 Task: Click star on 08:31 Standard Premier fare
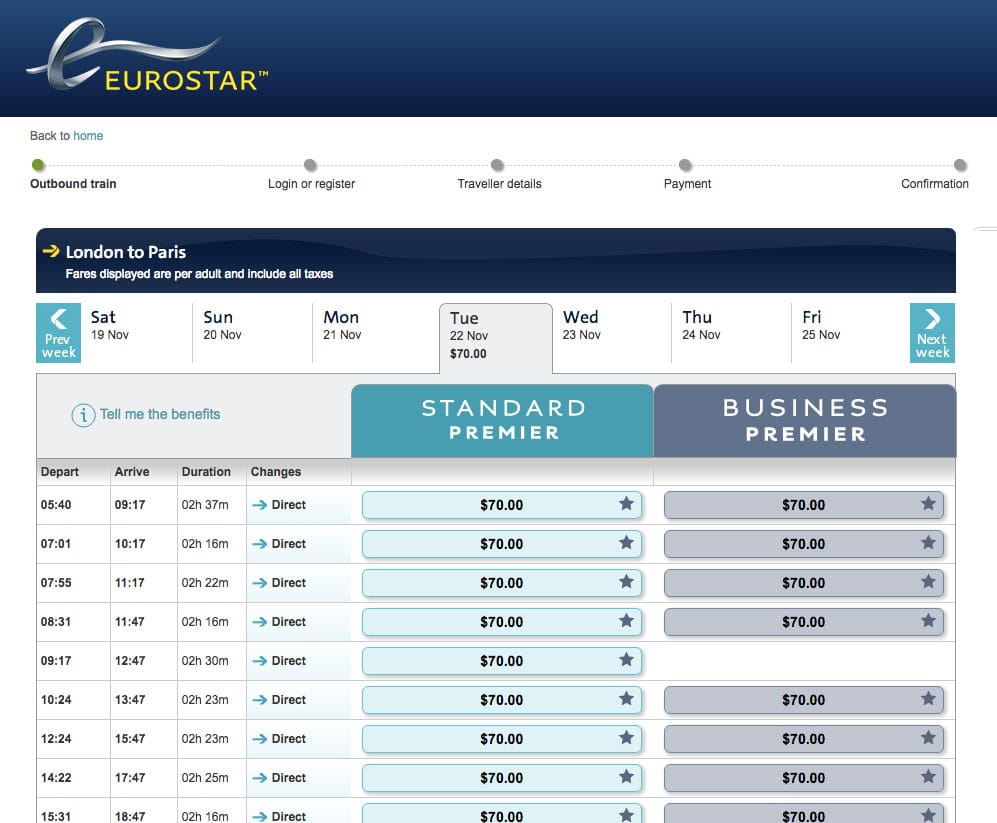click(x=626, y=620)
